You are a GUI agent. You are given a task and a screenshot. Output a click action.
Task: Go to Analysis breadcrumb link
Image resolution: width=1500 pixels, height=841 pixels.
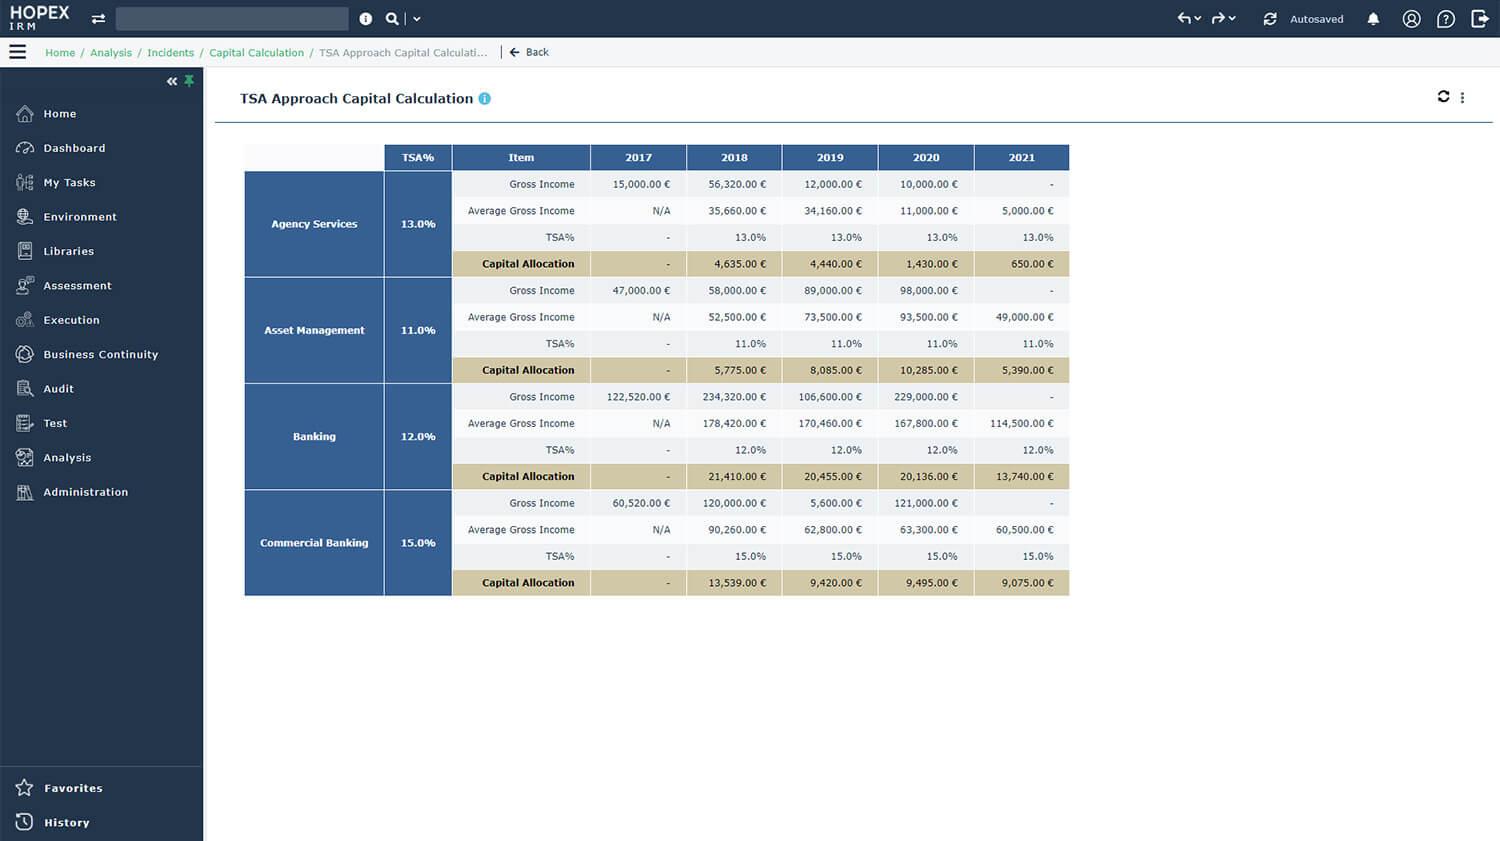click(x=111, y=53)
